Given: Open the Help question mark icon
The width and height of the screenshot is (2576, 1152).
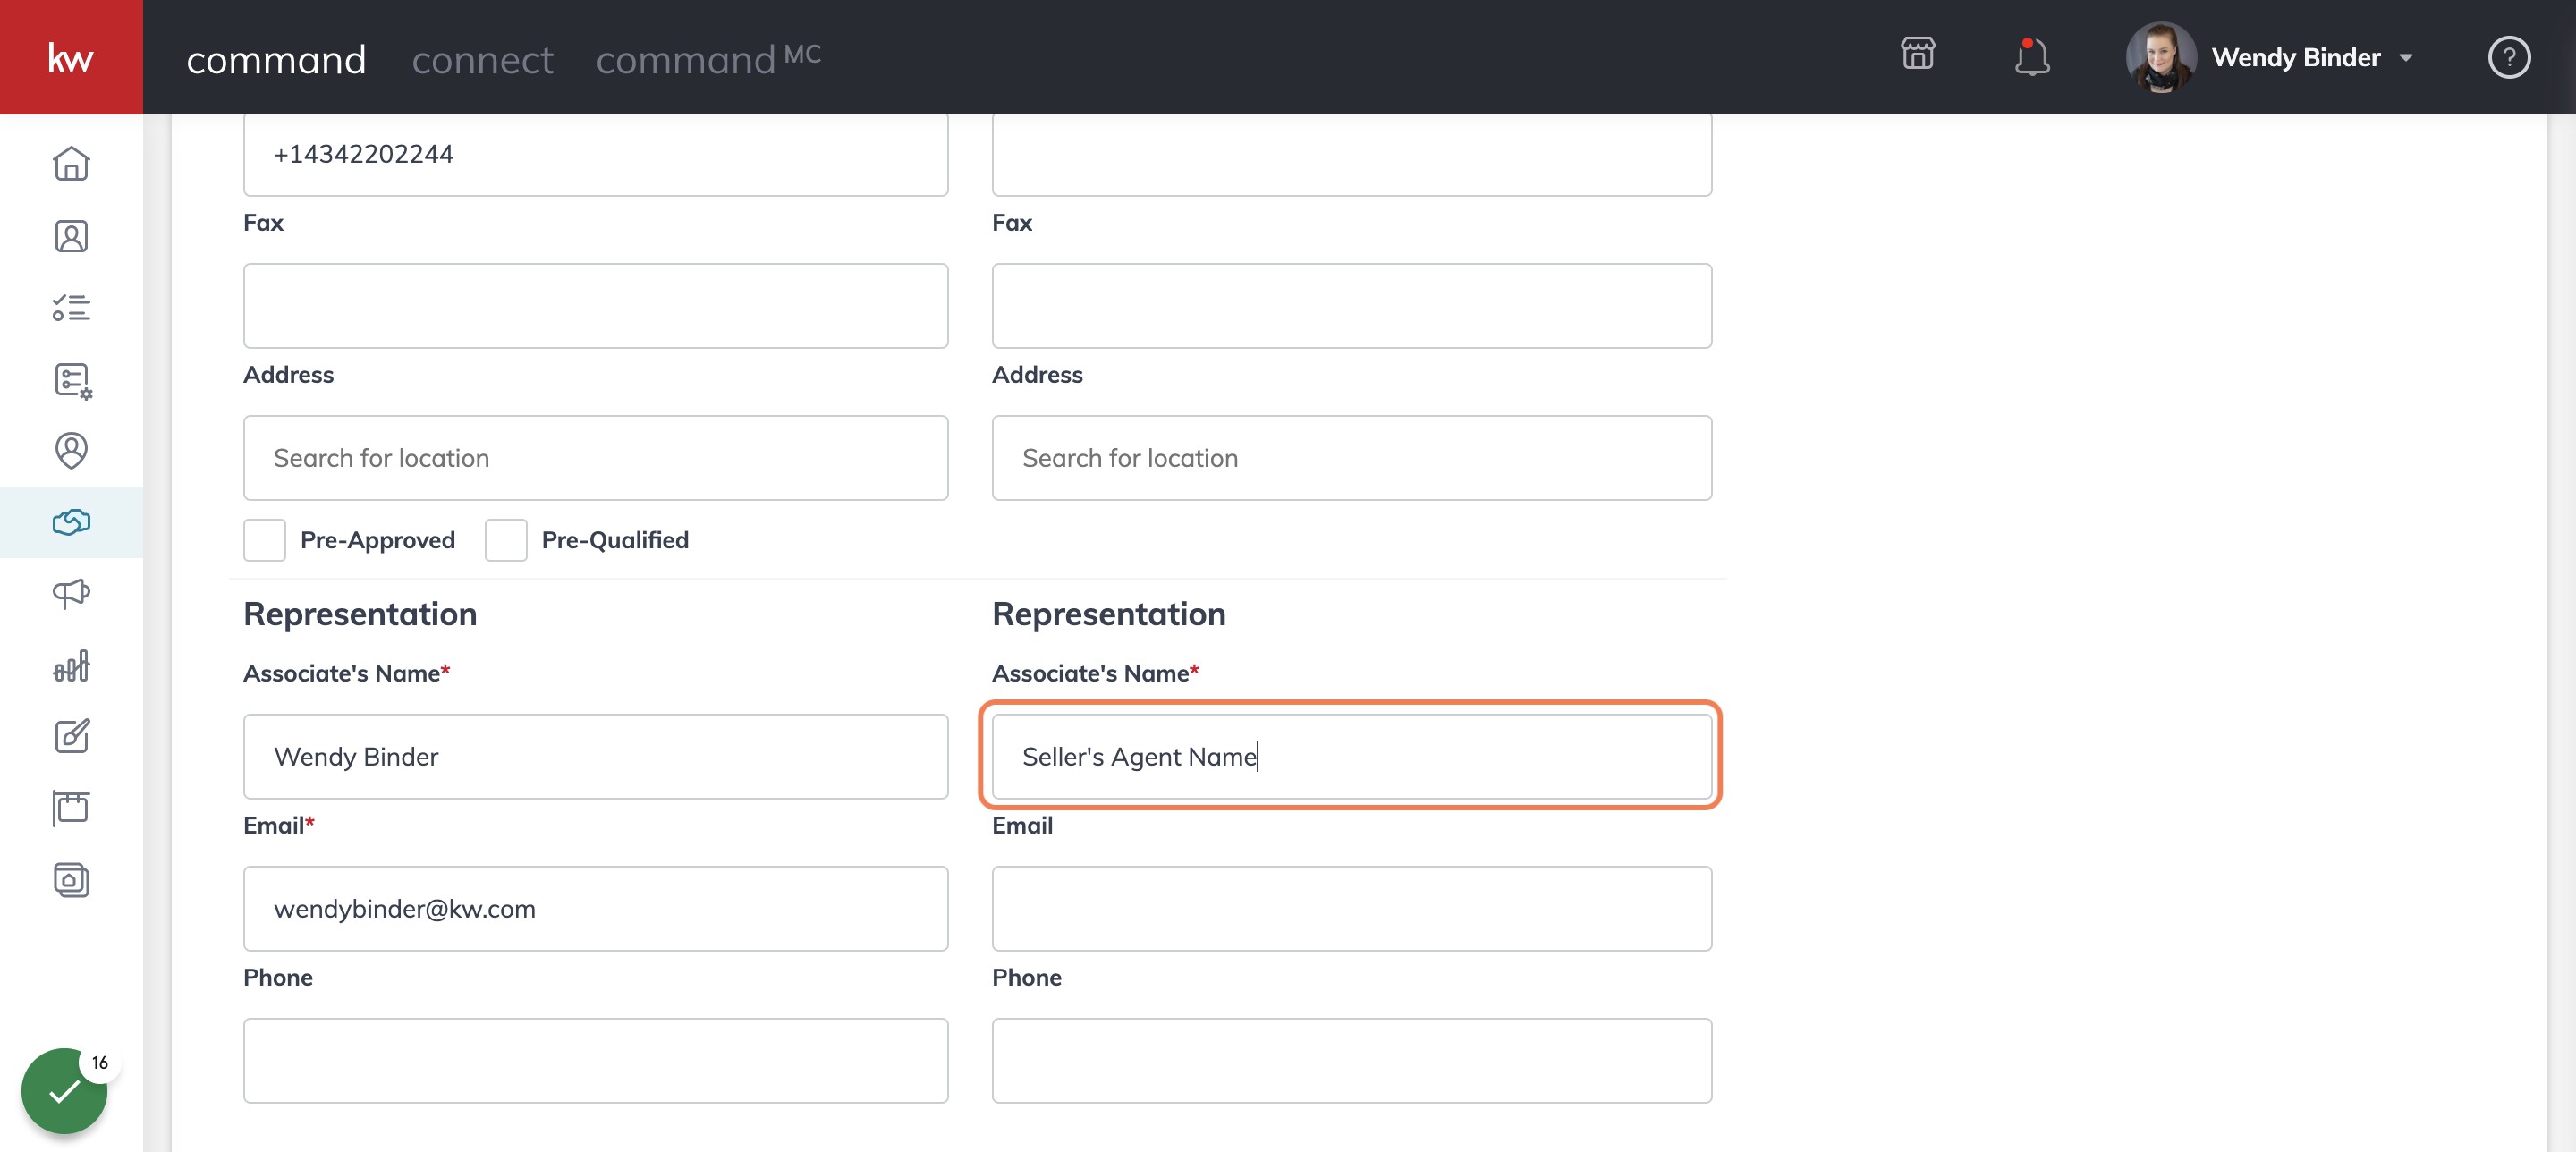Looking at the screenshot, I should click(2508, 57).
